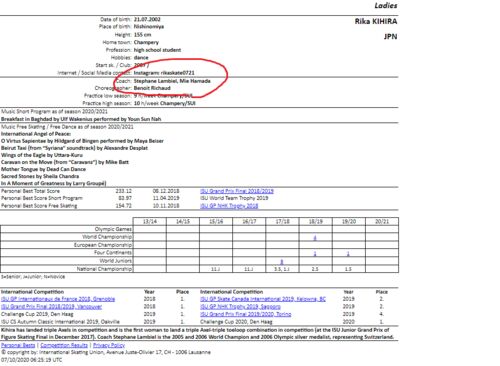This screenshot has height=366, width=500.
Task: Select the hobbies value dance
Action: [x=141, y=58]
